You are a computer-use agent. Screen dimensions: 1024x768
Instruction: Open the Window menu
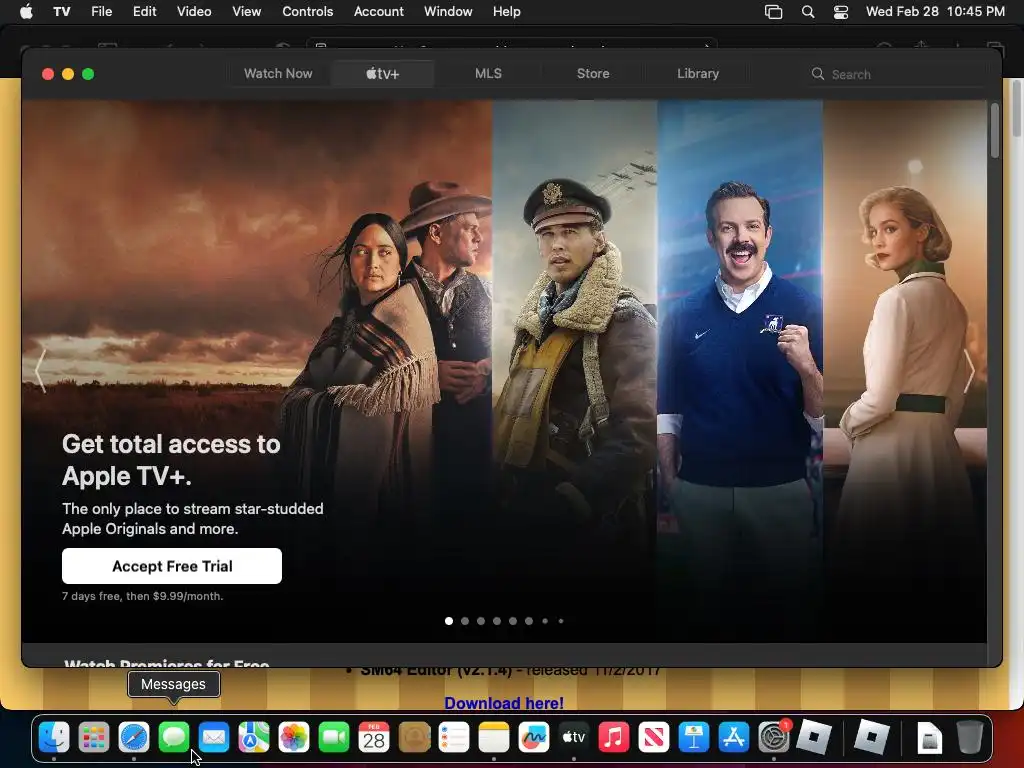point(448,11)
